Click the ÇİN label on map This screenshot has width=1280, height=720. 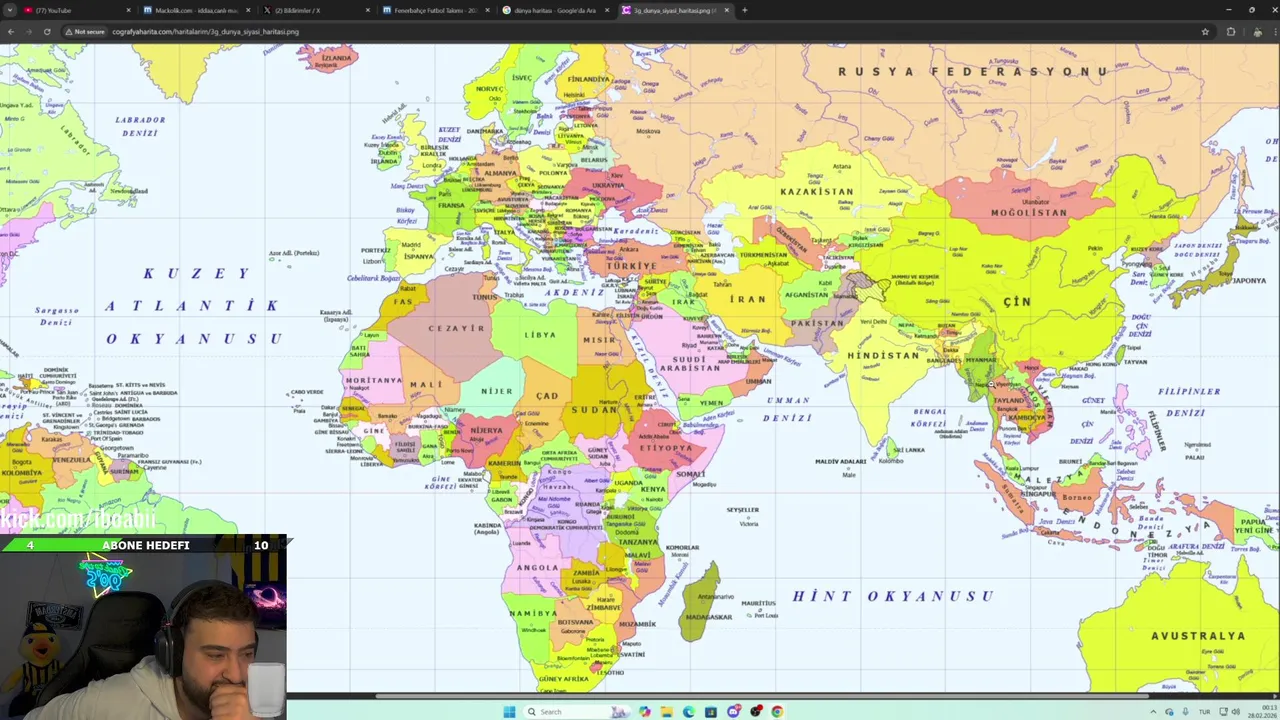pos(1017,301)
